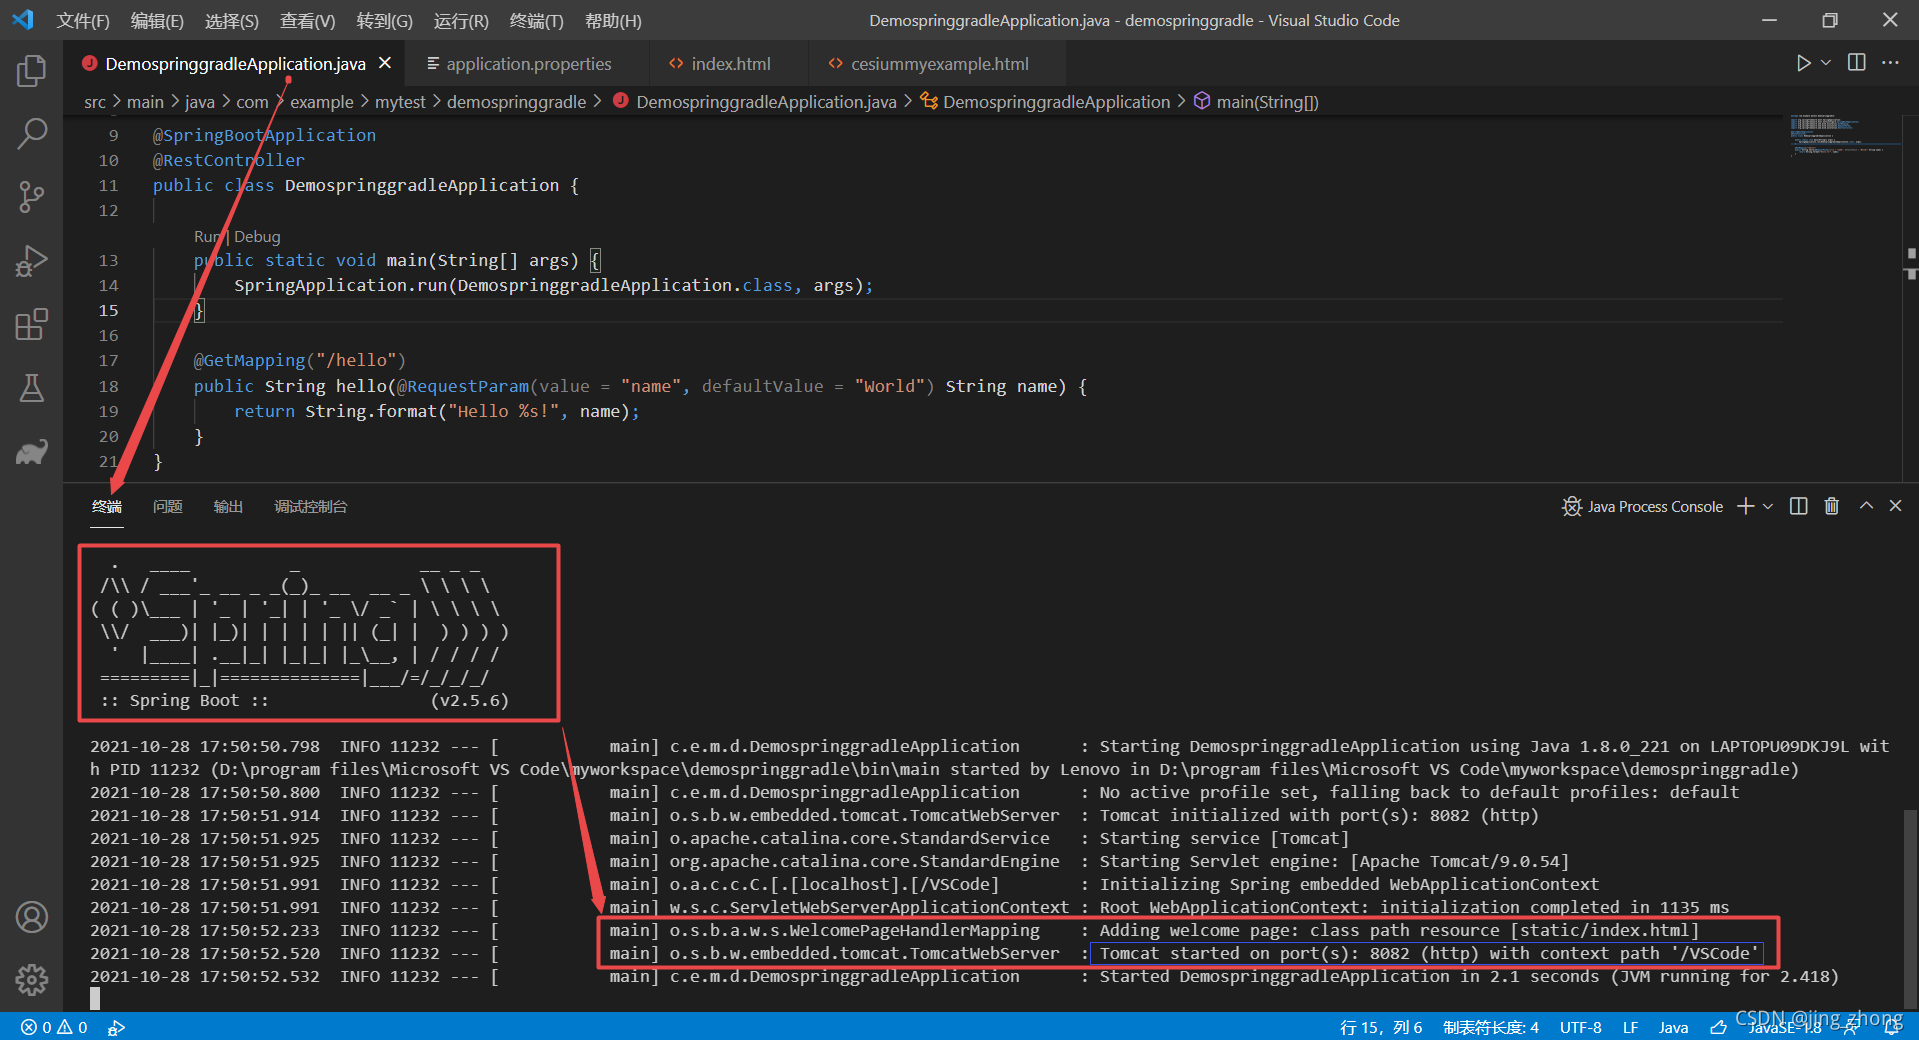The height and width of the screenshot is (1040, 1919).
Task: Open the Source Control view
Action: point(31,197)
